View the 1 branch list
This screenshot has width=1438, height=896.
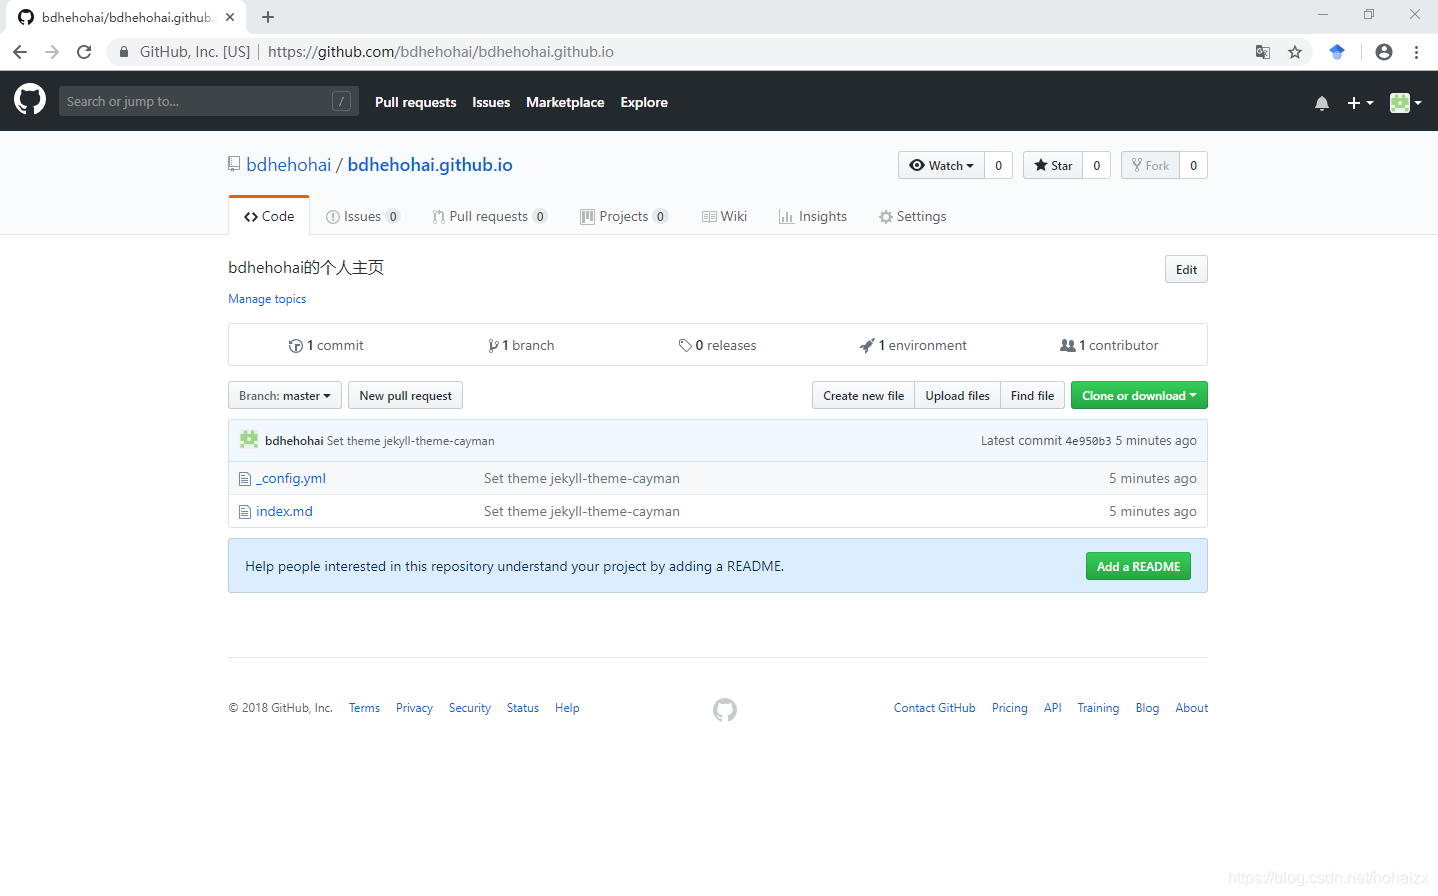coord(521,345)
